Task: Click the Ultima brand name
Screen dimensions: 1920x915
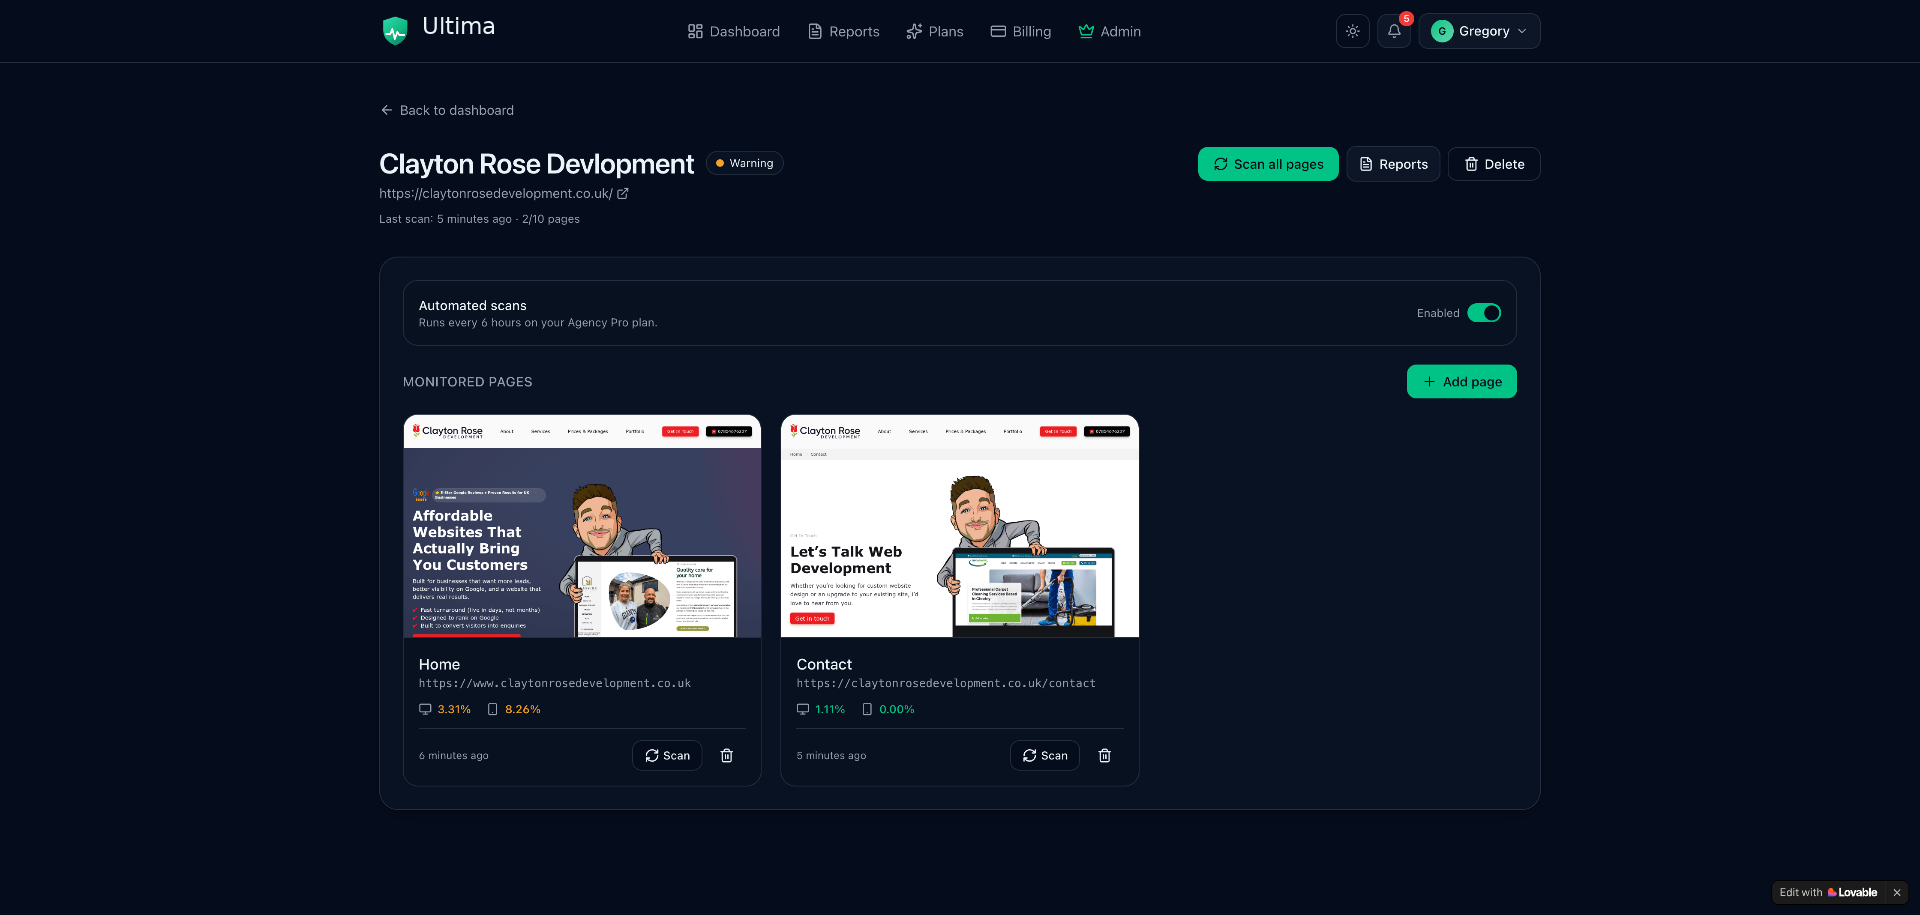Action: click(x=459, y=27)
